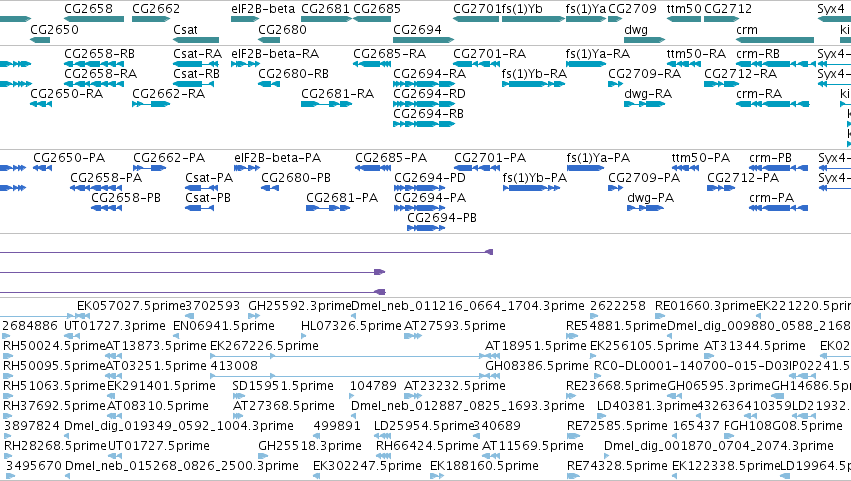The height and width of the screenshot is (481, 851).
Task: Select protein CG2694-PB
Action: coord(426,229)
